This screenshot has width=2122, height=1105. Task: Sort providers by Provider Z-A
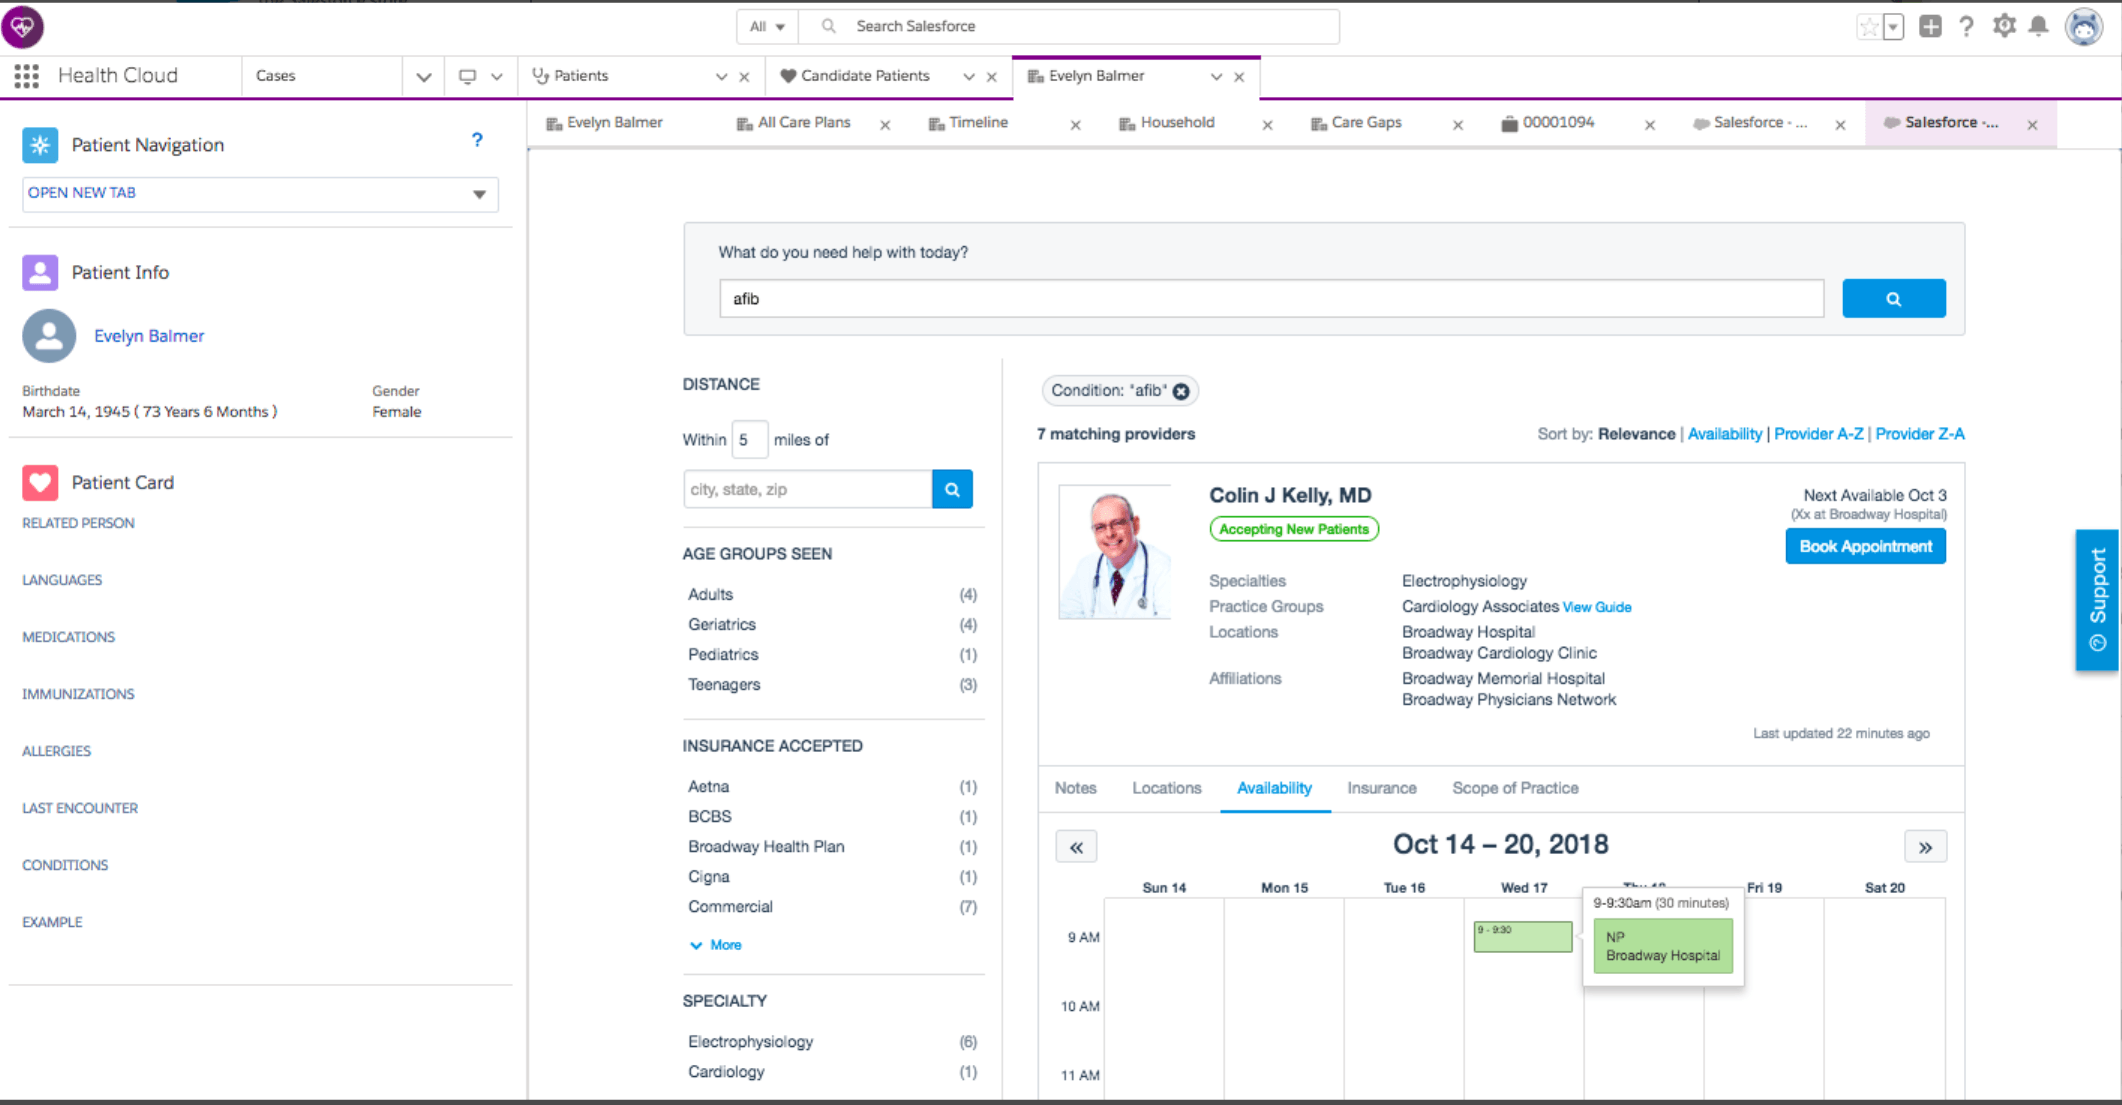tap(1919, 434)
